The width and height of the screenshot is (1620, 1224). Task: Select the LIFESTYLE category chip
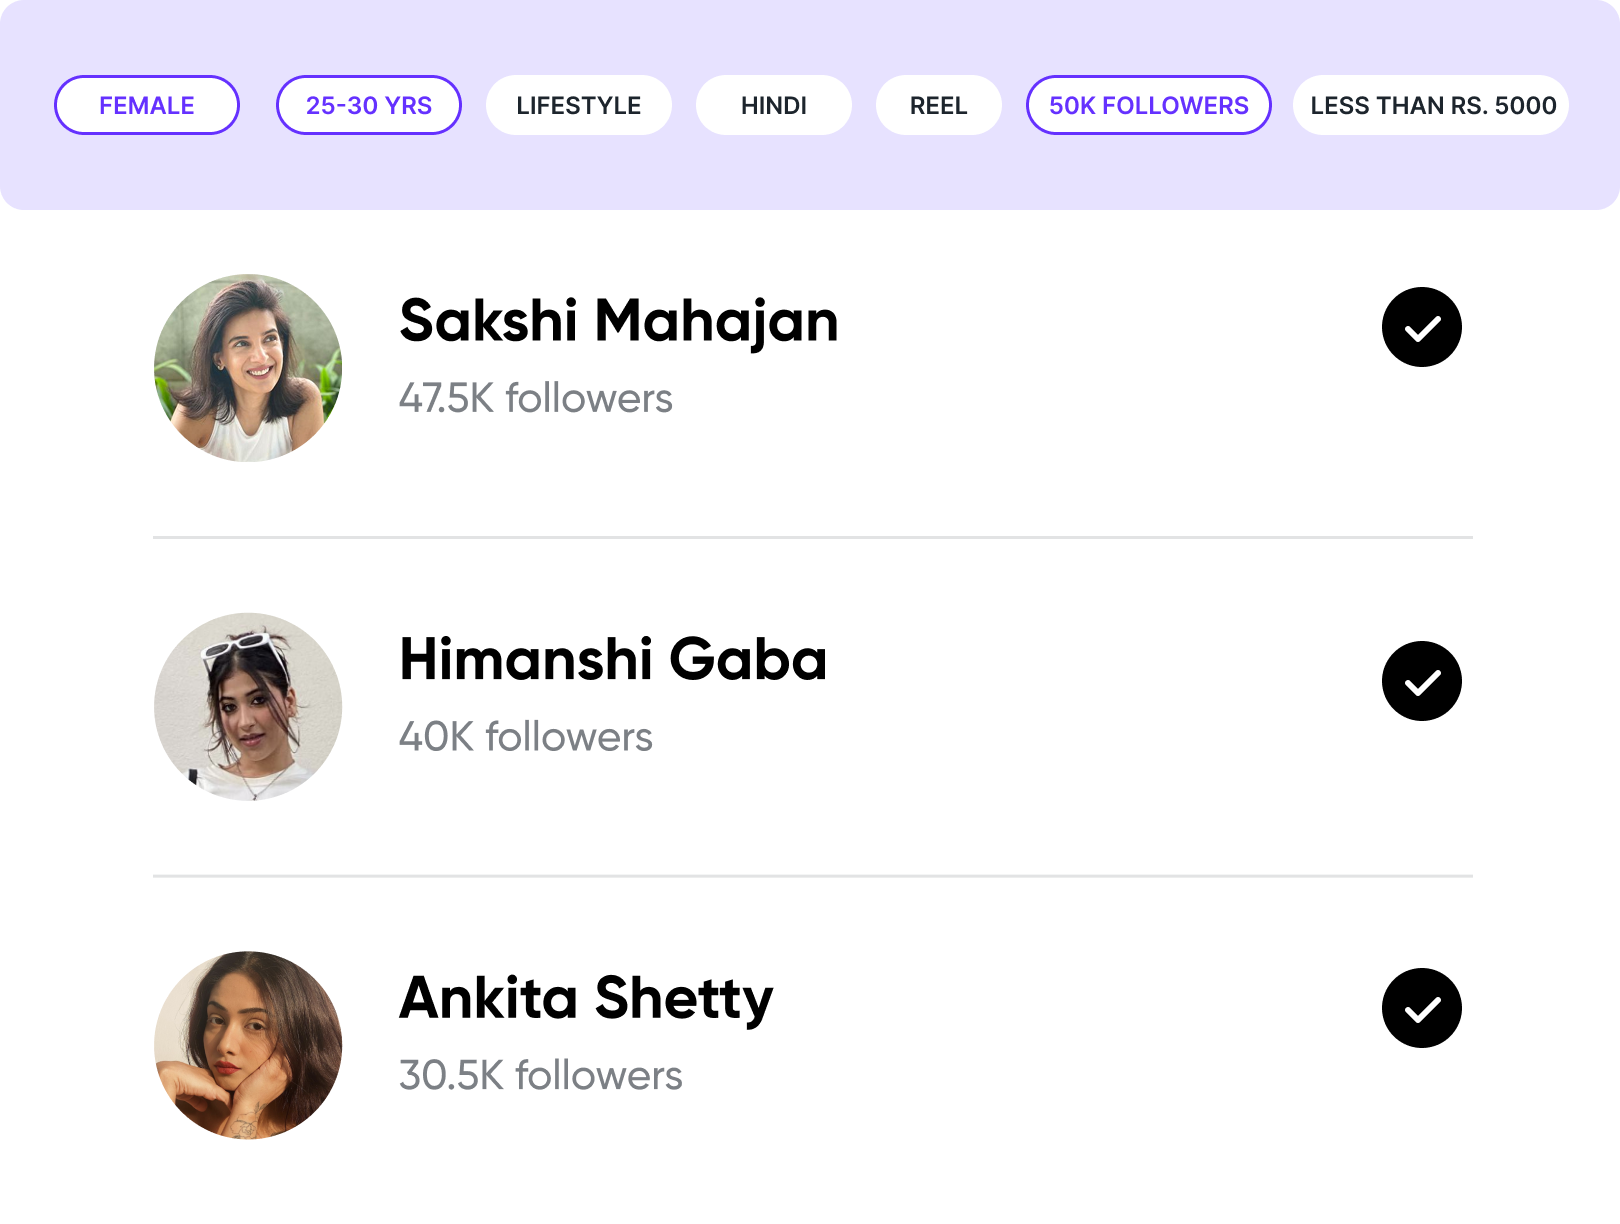pos(578,105)
